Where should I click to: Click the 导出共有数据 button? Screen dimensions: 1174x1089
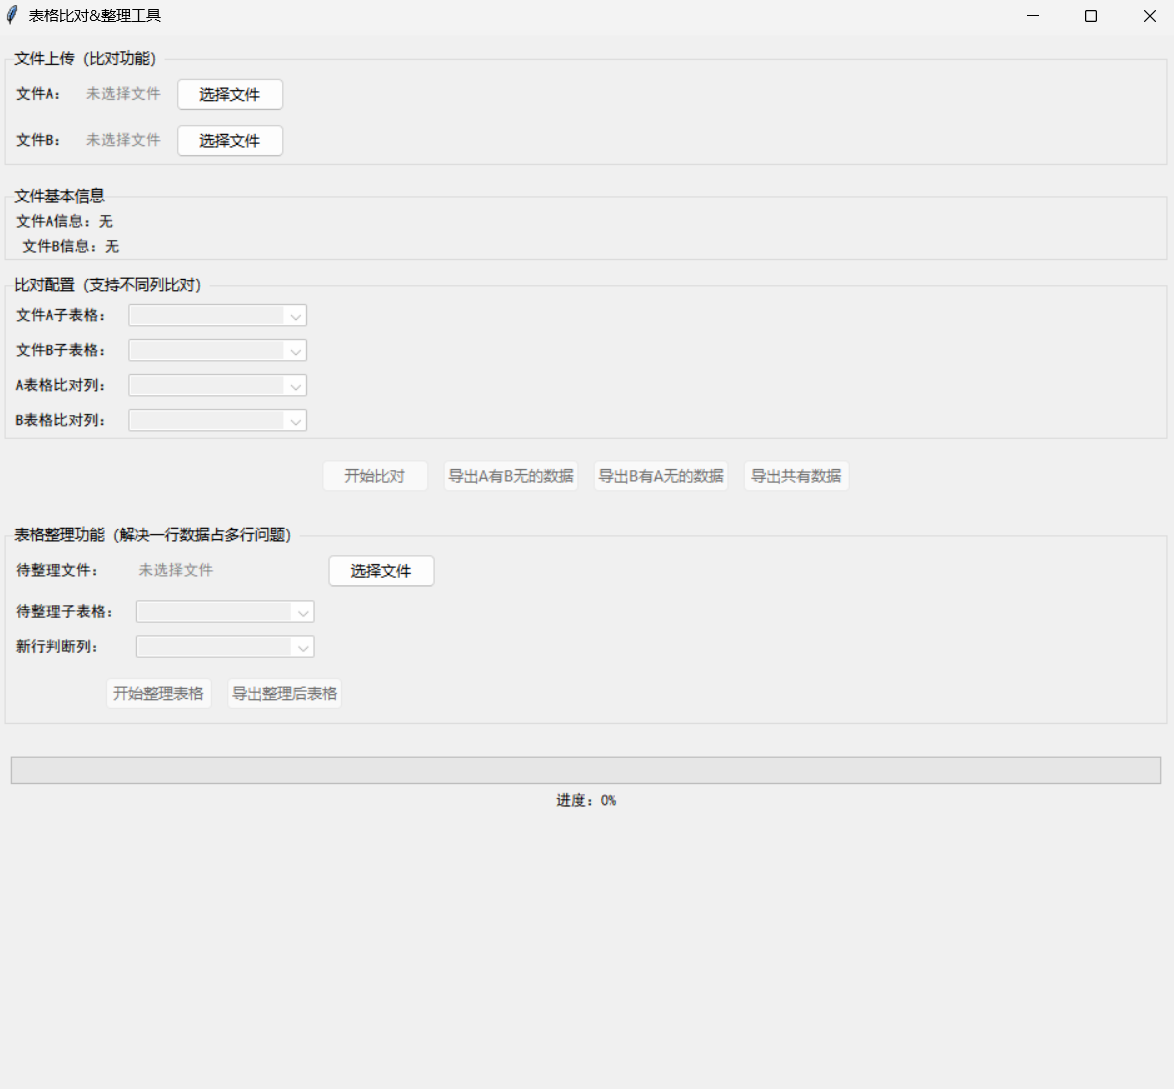[797, 476]
